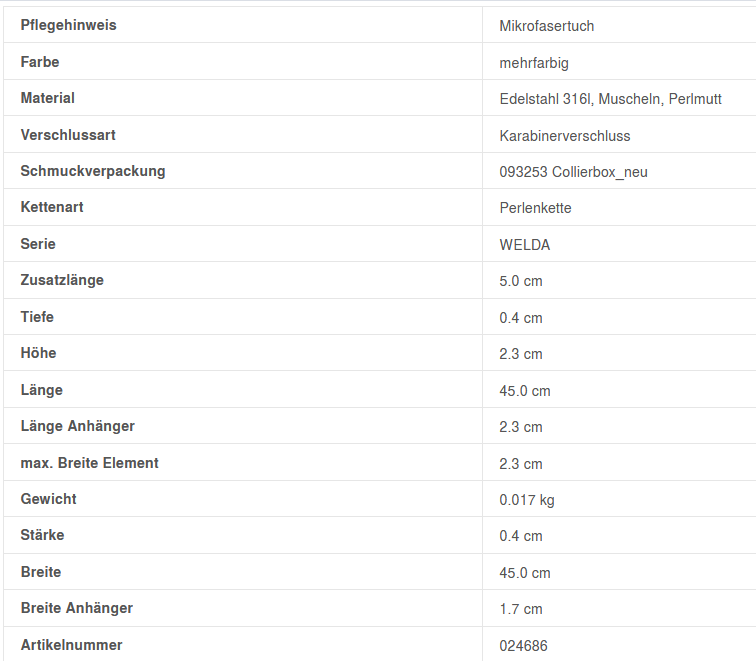Select the Artikelnummer value 024686
The width and height of the screenshot is (756, 661).
pos(524,646)
